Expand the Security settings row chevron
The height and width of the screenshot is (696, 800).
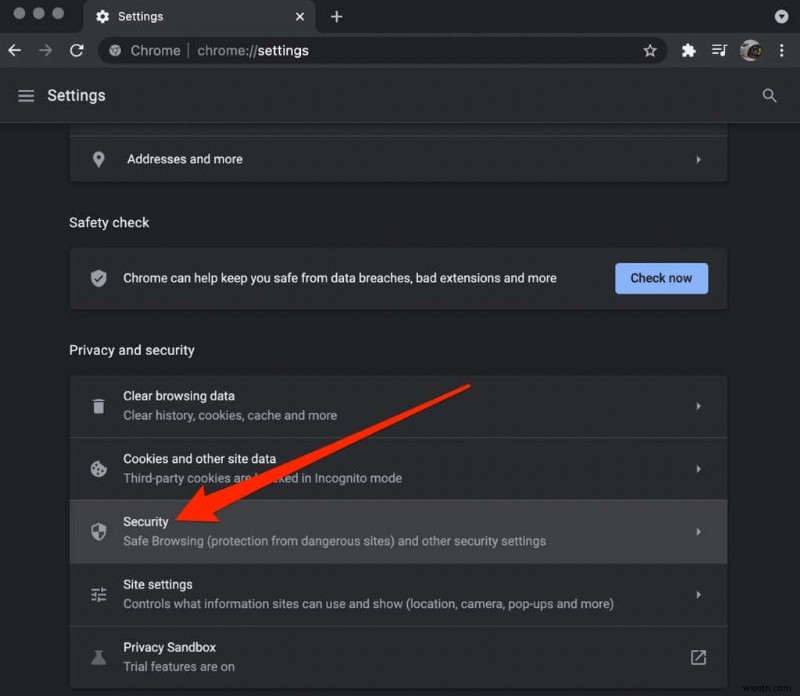(698, 531)
